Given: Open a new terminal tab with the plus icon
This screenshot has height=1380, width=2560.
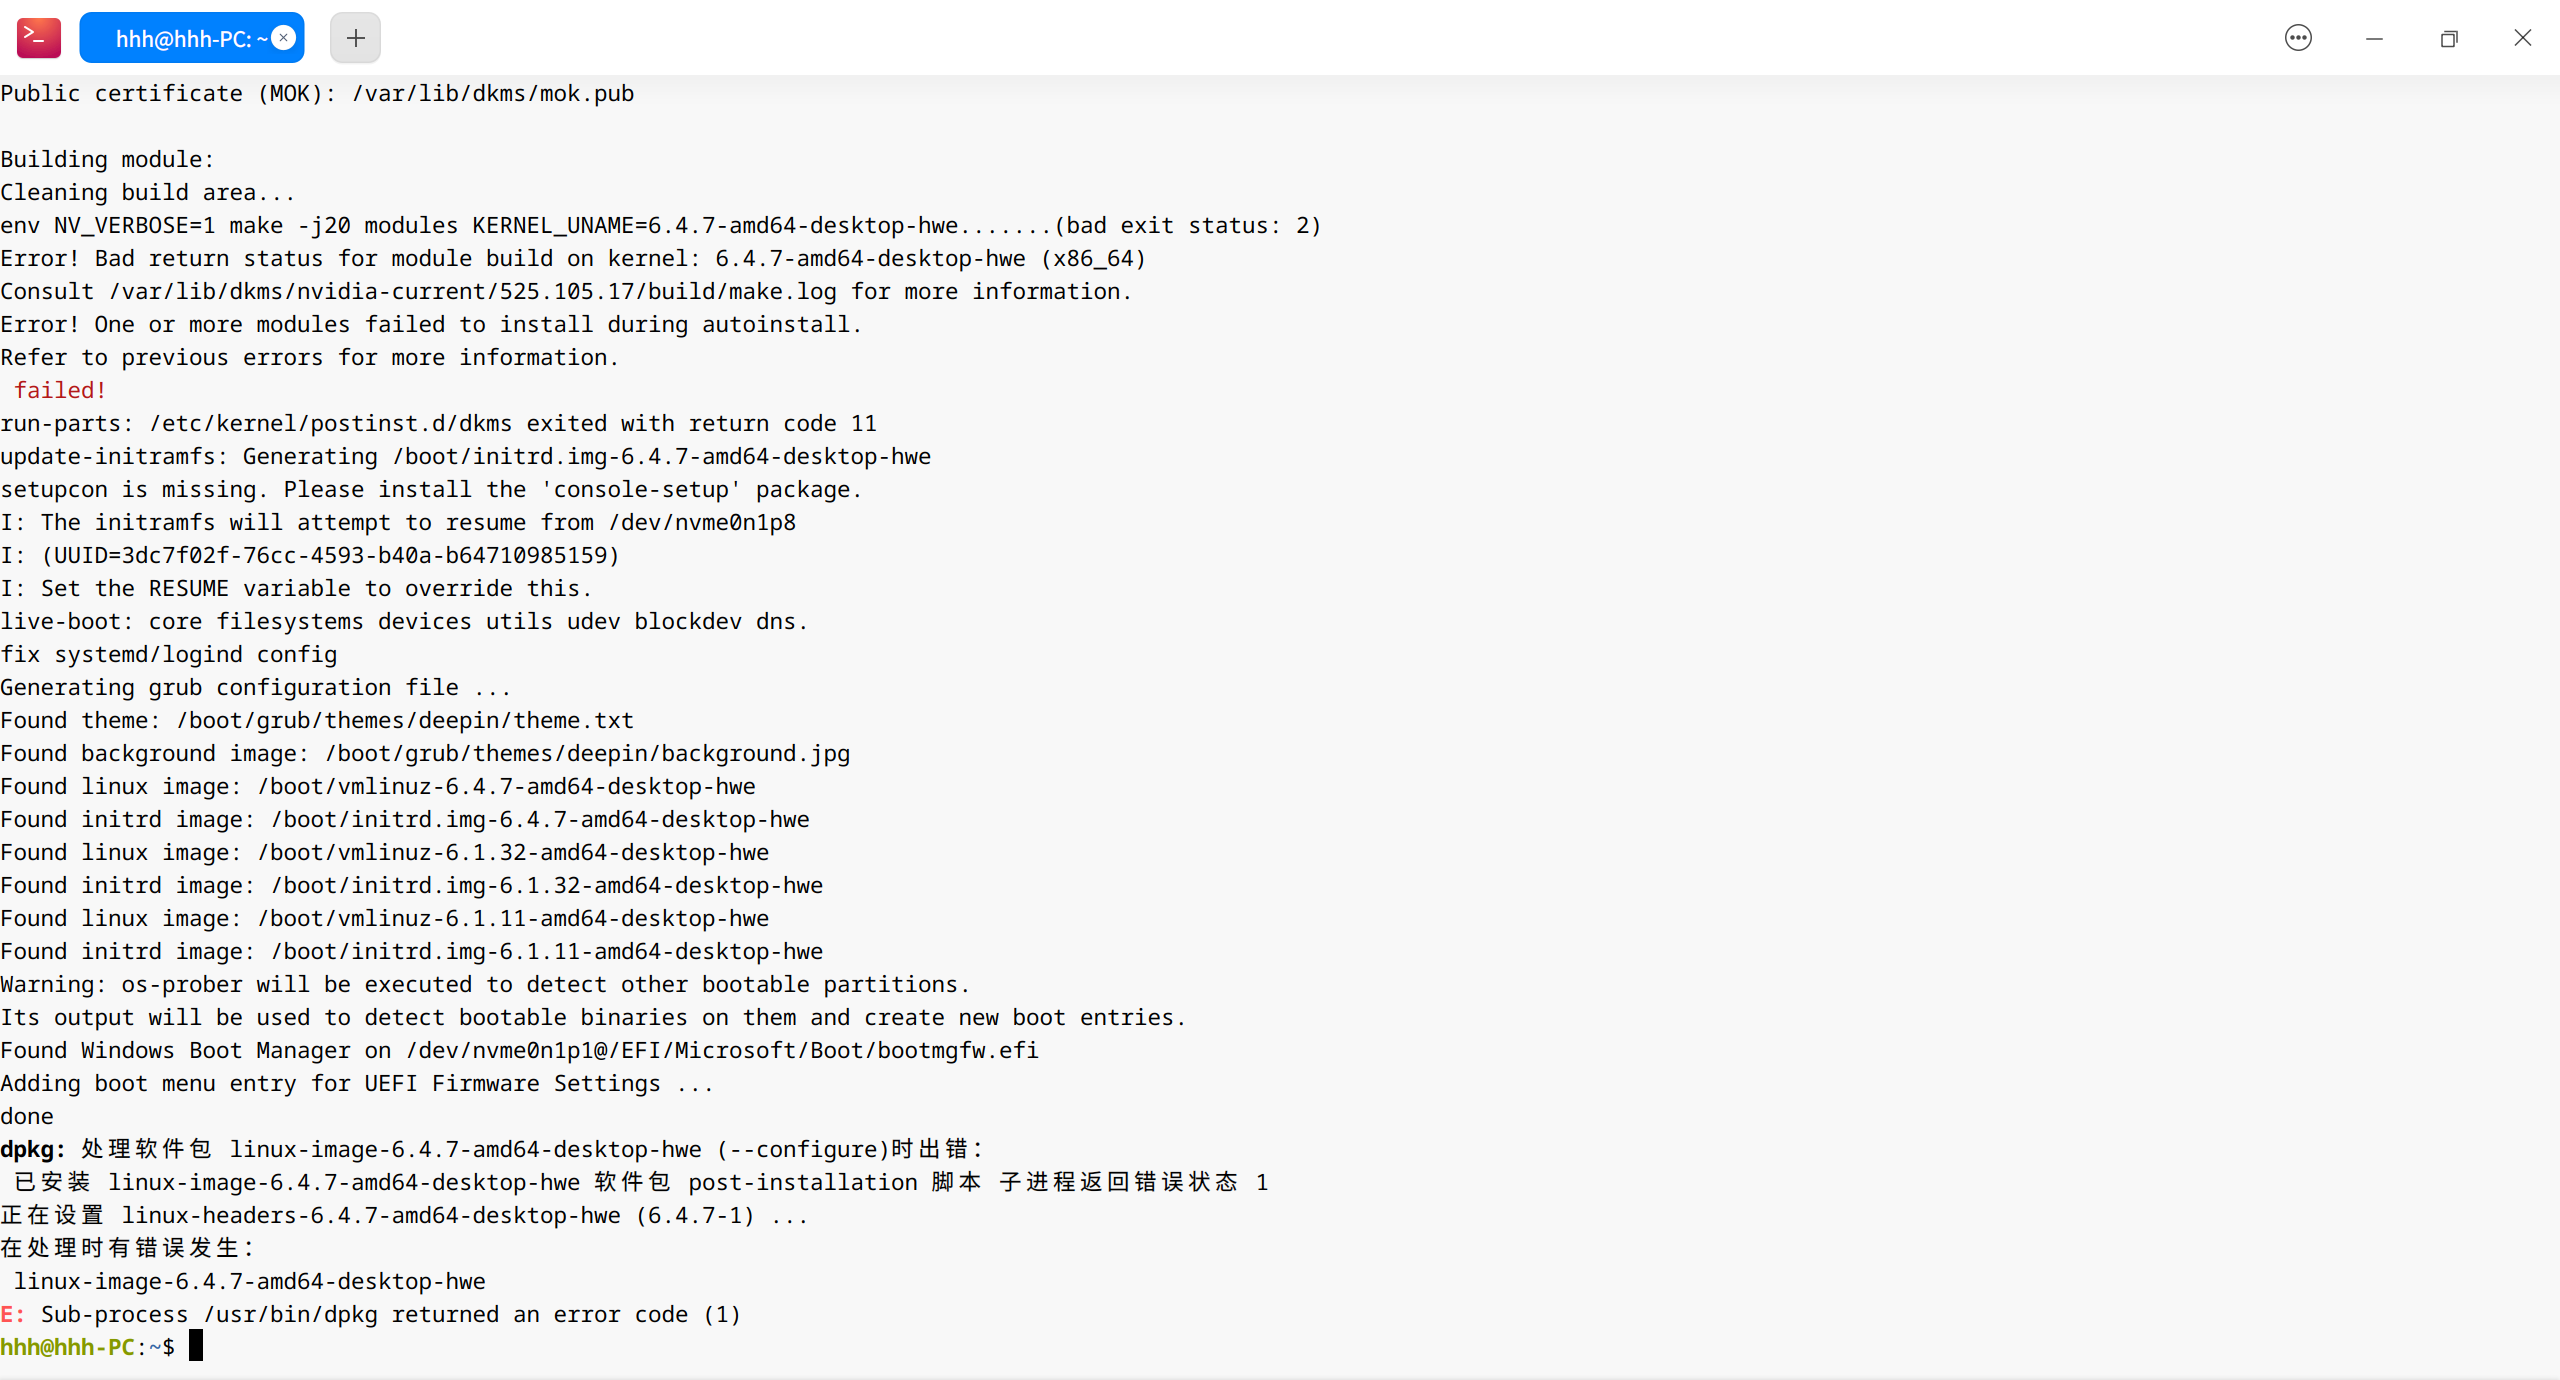Looking at the screenshot, I should click(x=355, y=37).
